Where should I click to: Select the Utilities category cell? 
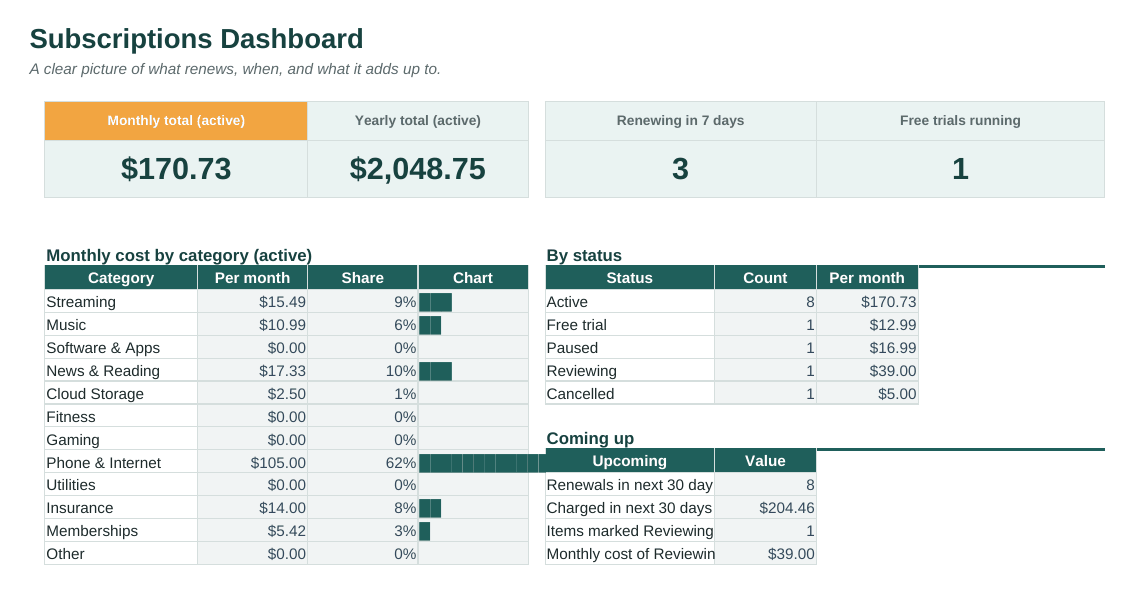point(121,485)
